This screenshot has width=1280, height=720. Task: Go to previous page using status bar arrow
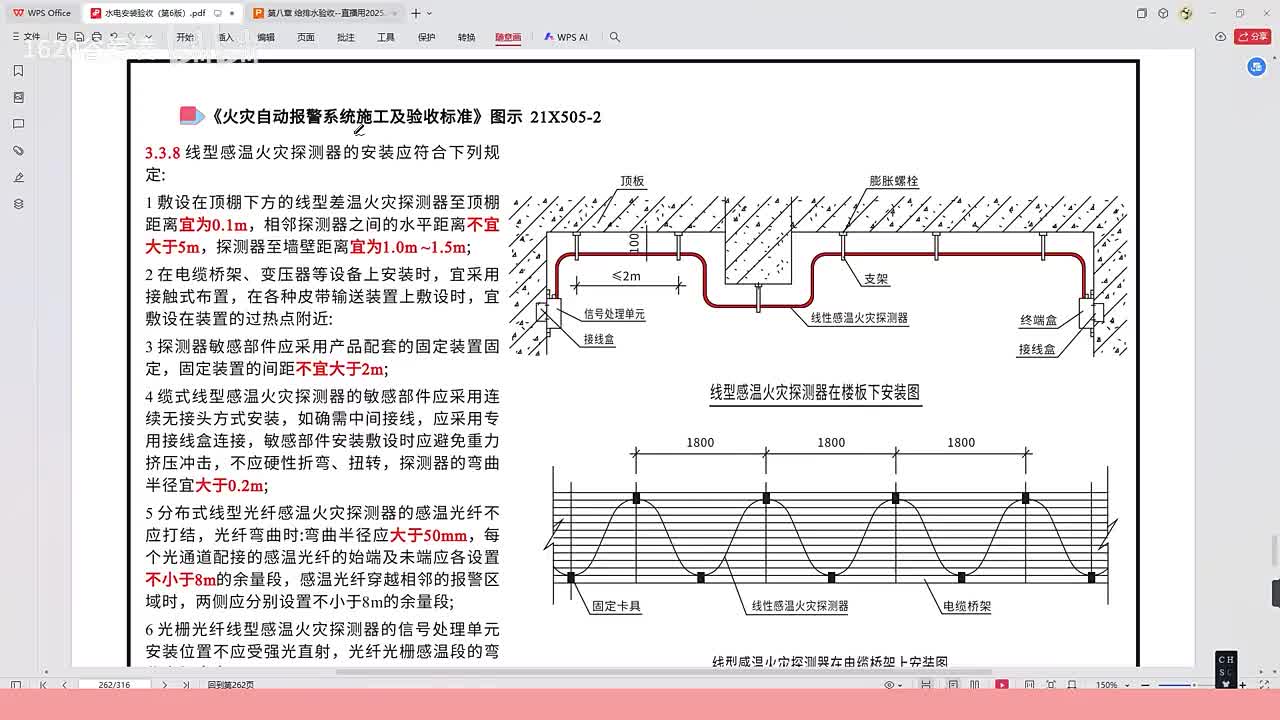click(x=64, y=685)
